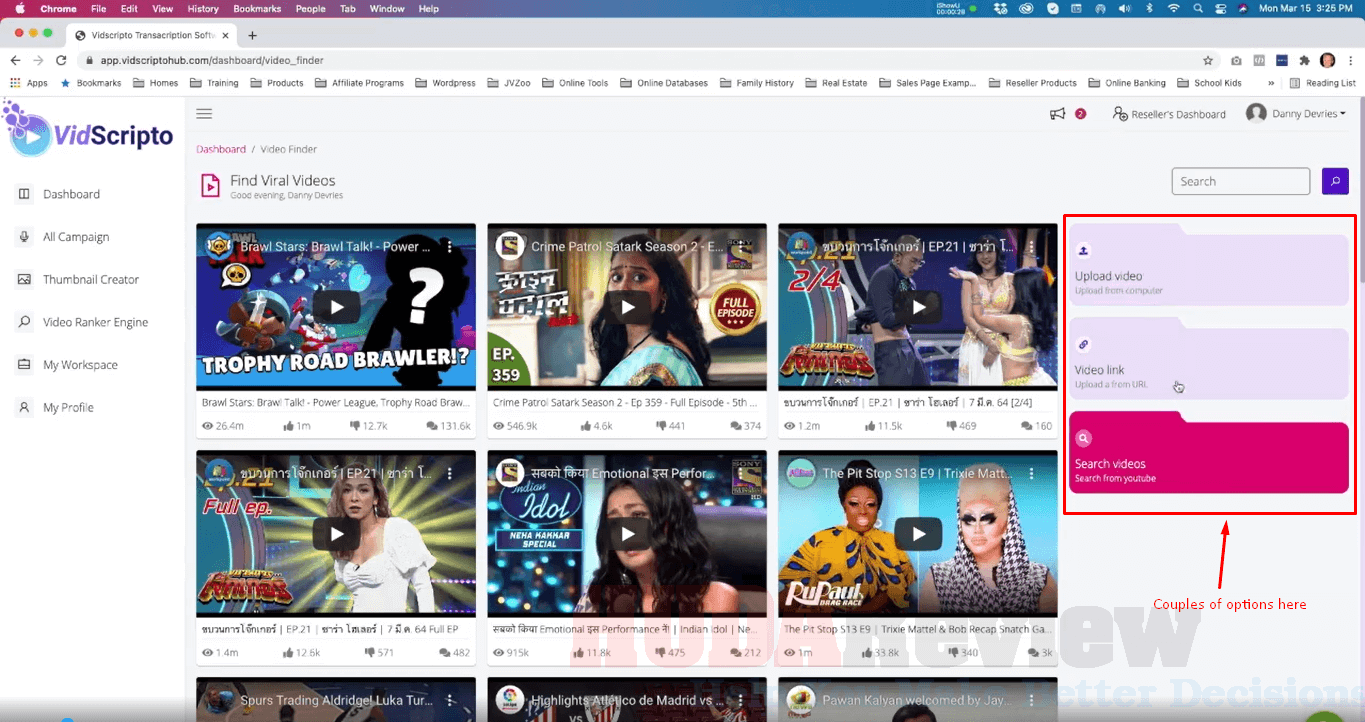
Task: Play the Brawl Stars Trophy Road video
Action: pyautogui.click(x=336, y=308)
